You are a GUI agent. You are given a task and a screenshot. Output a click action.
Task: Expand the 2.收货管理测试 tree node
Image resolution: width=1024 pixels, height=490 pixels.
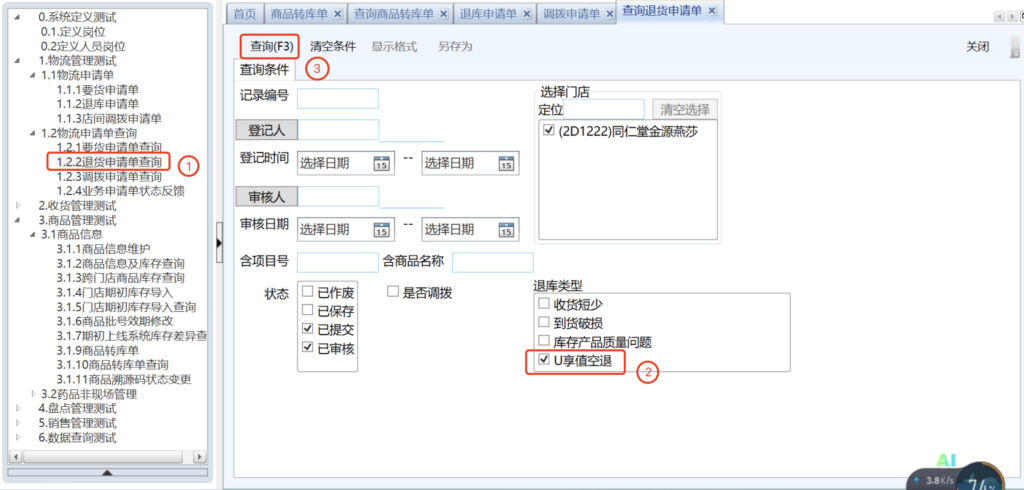pyautogui.click(x=20, y=205)
